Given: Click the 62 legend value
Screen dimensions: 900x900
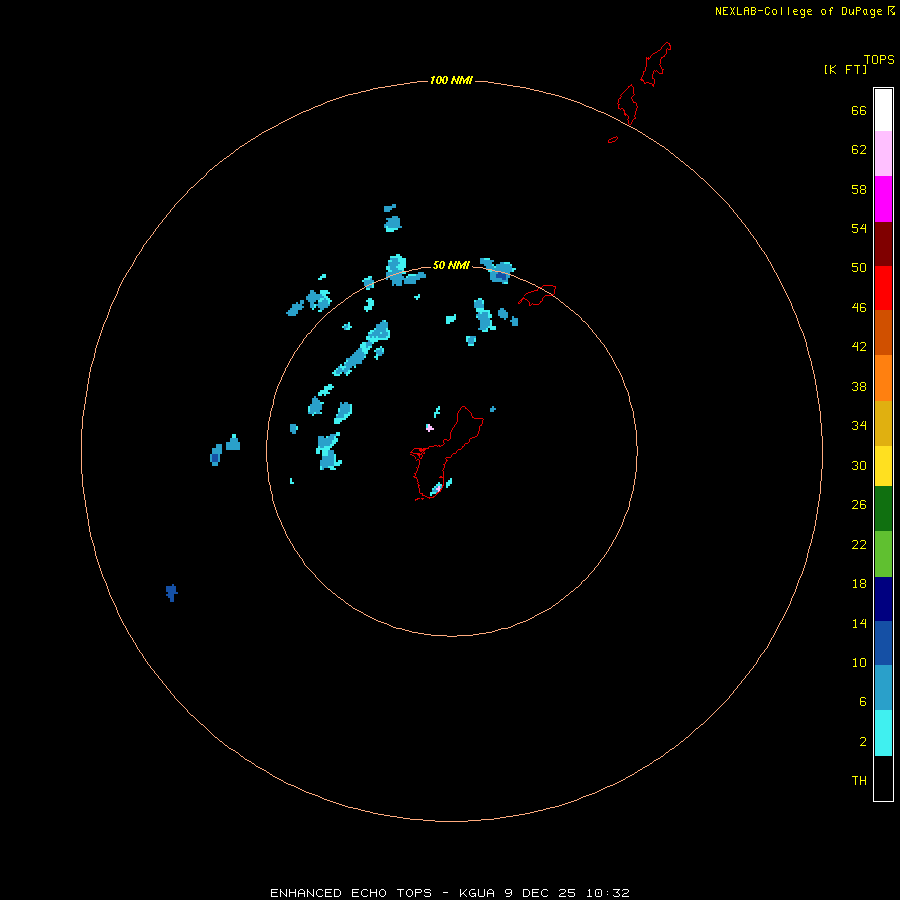Looking at the screenshot, I should [859, 150].
